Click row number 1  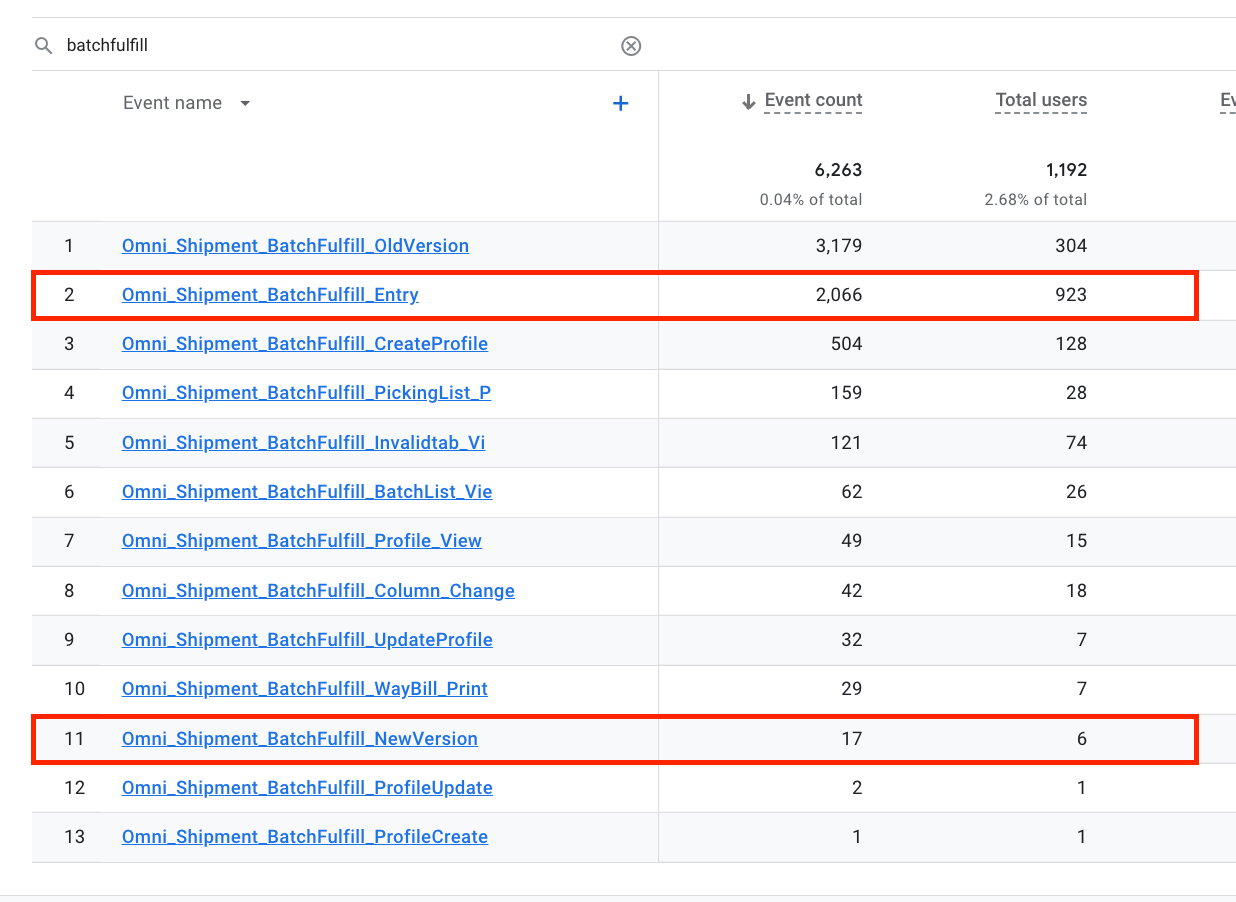pyautogui.click(x=69, y=246)
